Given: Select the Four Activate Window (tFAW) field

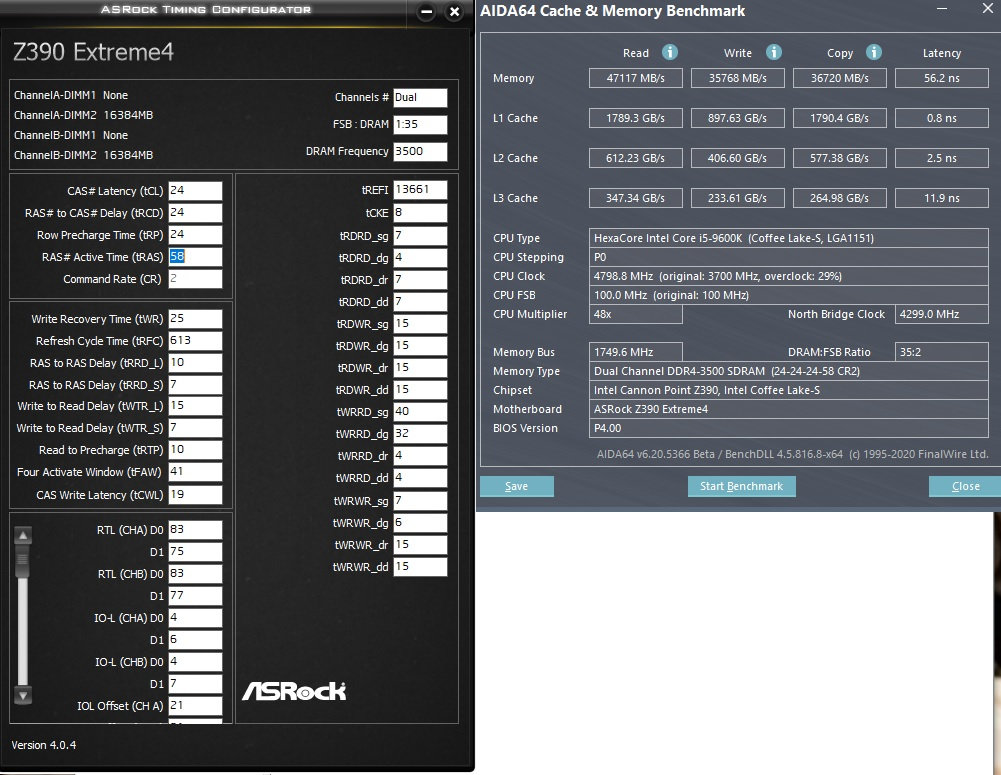Looking at the screenshot, I should 195,472.
